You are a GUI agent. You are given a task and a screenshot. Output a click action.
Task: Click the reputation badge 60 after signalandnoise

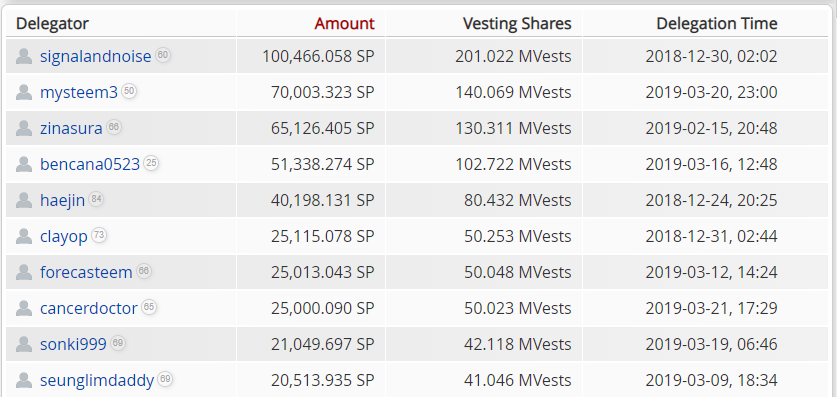[x=163, y=55]
